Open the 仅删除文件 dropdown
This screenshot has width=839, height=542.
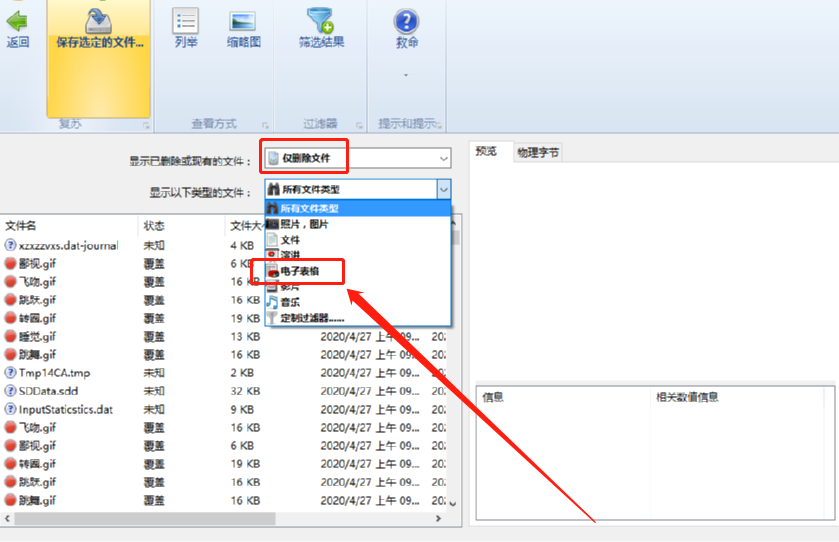coord(358,158)
